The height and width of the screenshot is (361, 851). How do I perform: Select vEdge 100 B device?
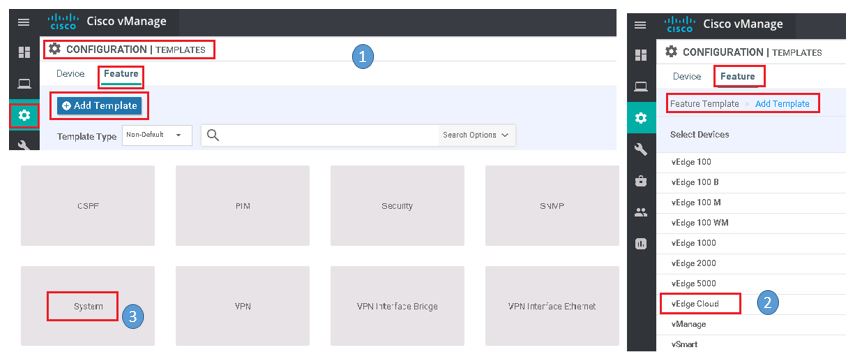tap(752, 182)
